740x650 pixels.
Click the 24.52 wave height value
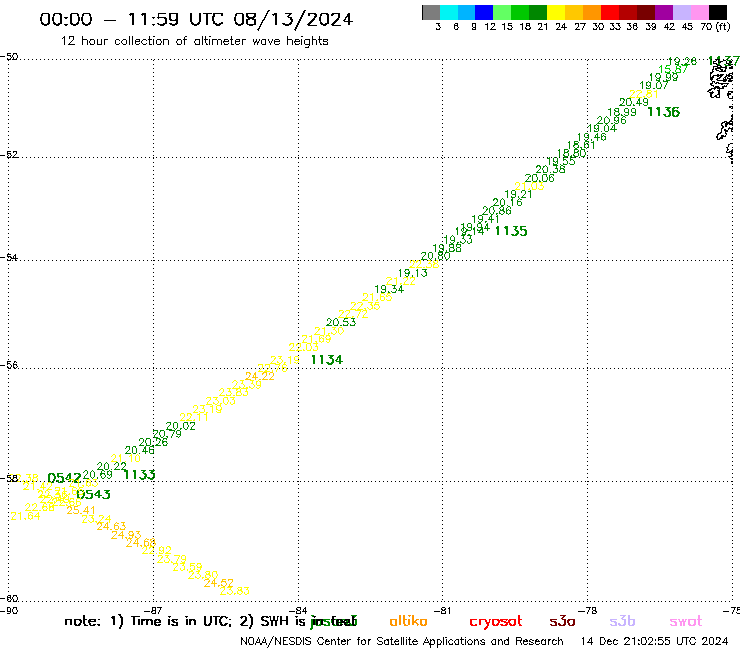pyautogui.click(x=219, y=583)
